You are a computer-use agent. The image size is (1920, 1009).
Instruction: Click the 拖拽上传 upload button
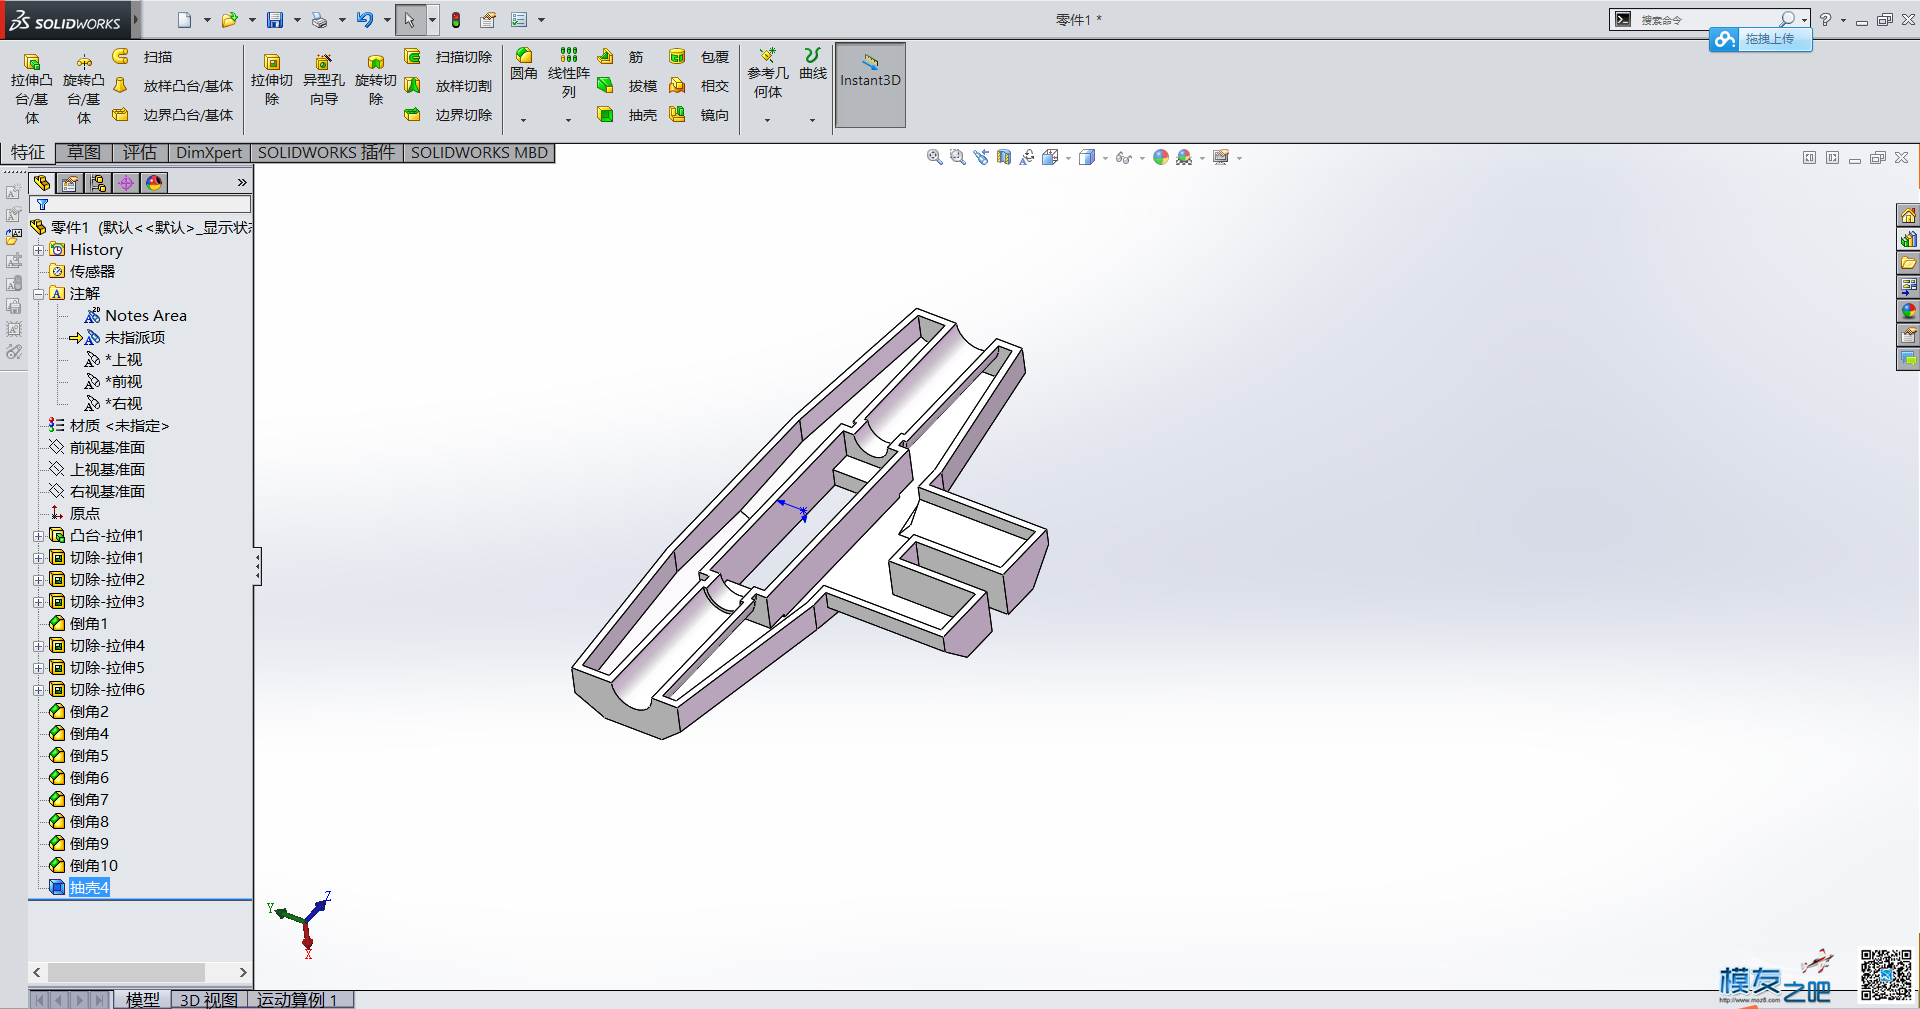pyautogui.click(x=1760, y=39)
